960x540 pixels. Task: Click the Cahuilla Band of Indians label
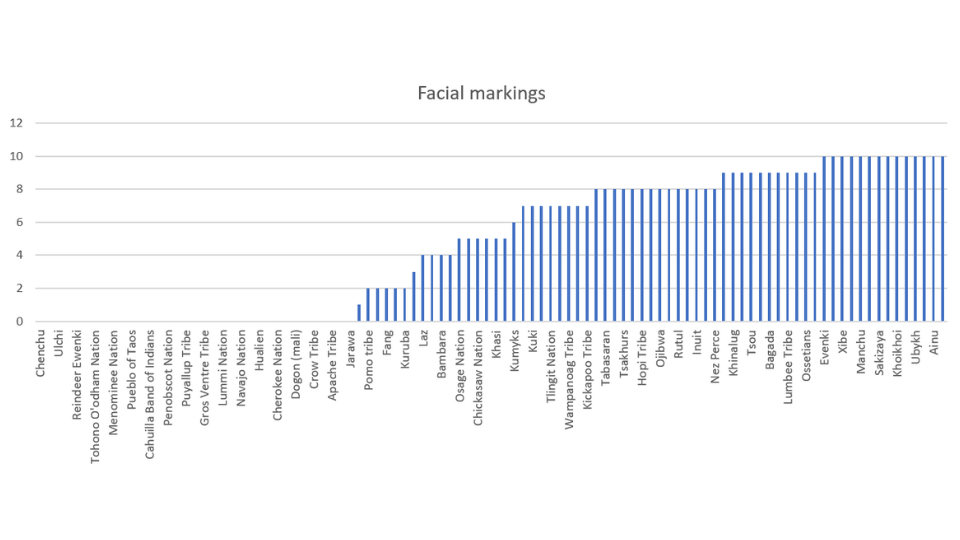click(x=150, y=394)
